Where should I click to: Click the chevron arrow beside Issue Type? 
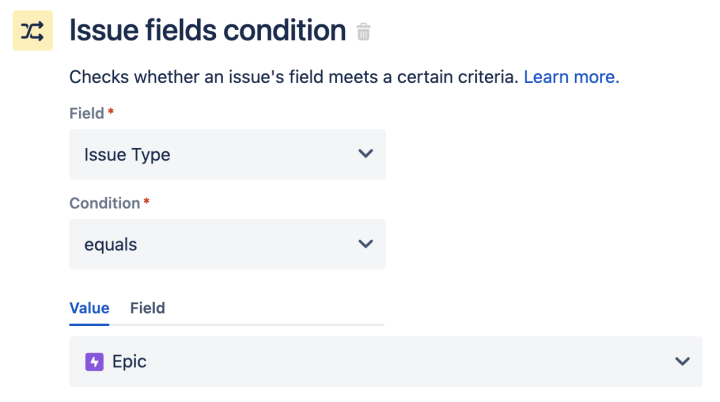pyautogui.click(x=365, y=154)
